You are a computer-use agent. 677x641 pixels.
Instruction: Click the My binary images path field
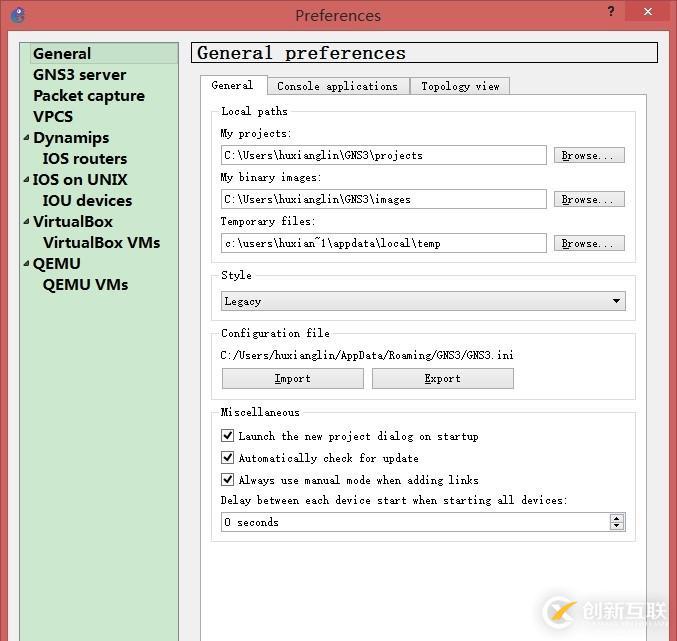(x=383, y=199)
